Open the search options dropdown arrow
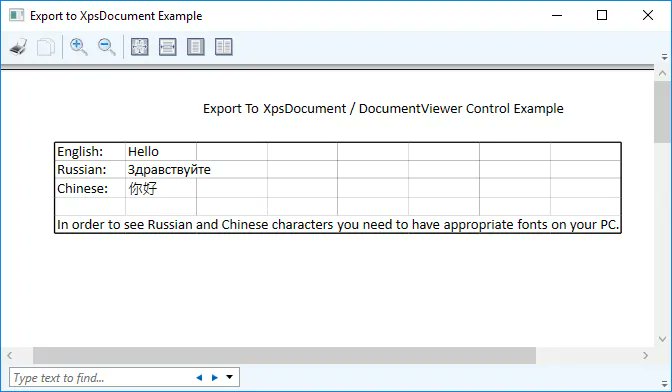Screen dimensions: 672x392 coord(230,377)
